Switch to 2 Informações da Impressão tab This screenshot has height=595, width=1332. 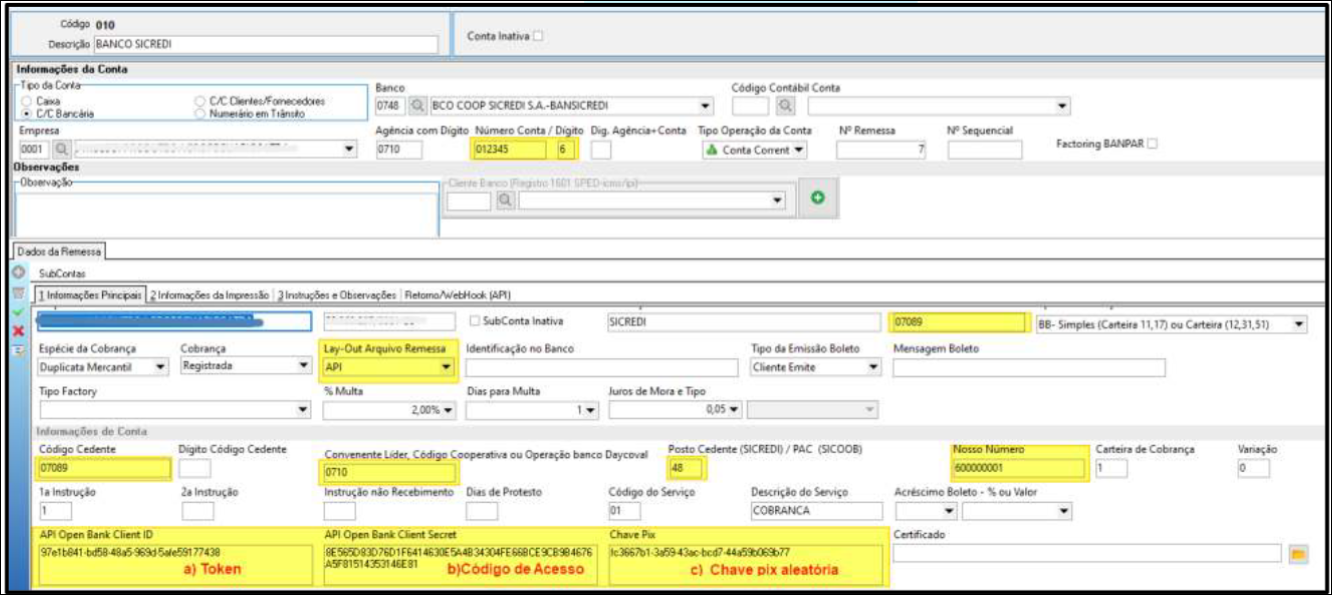[x=210, y=295]
